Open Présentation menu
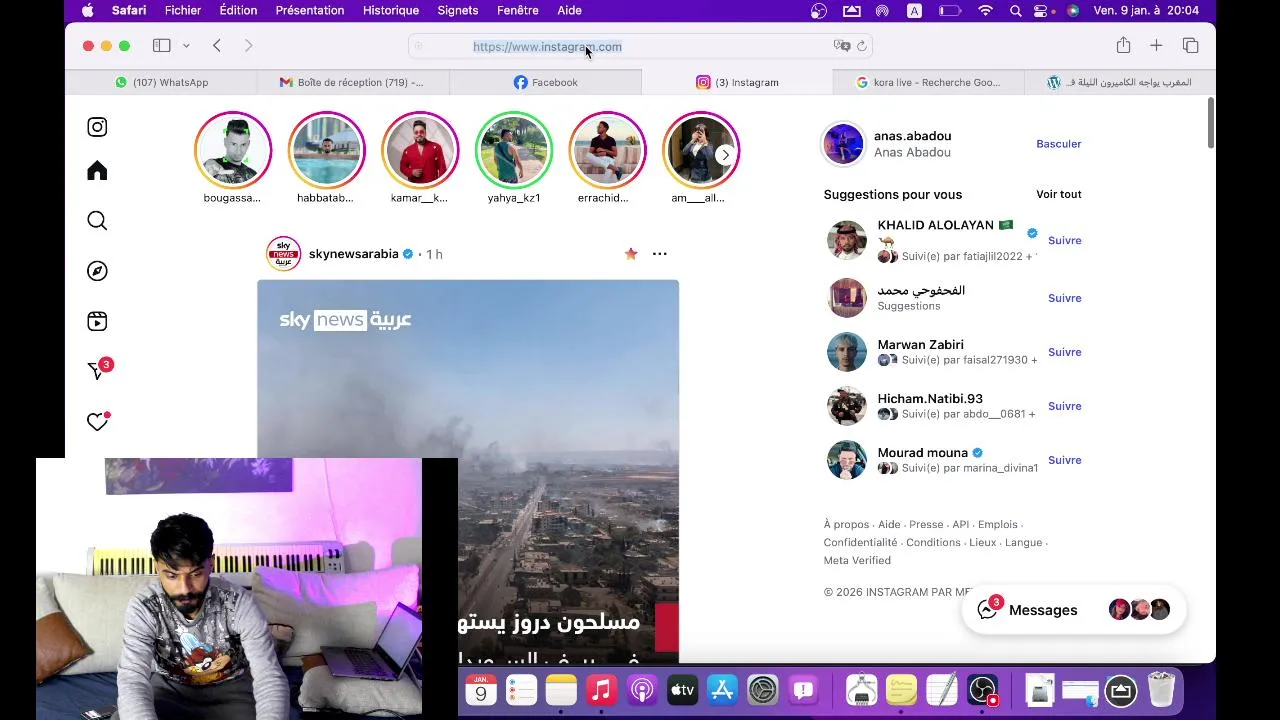1280x720 pixels. click(x=310, y=10)
